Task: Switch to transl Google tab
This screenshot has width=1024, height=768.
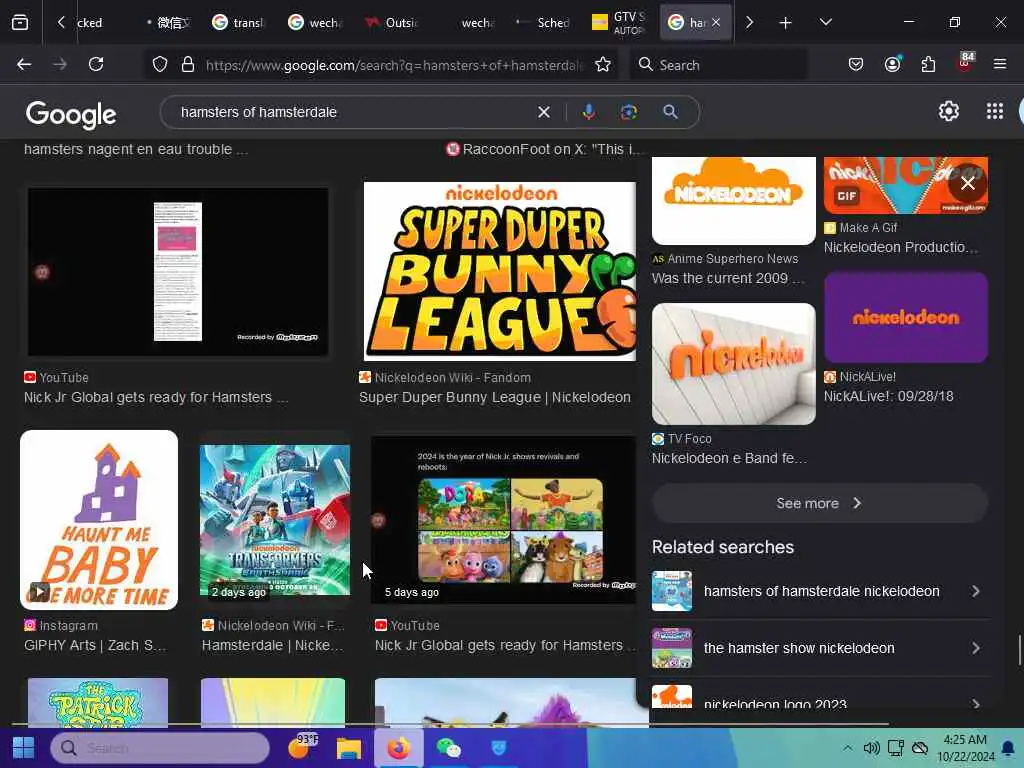Action: point(238,23)
